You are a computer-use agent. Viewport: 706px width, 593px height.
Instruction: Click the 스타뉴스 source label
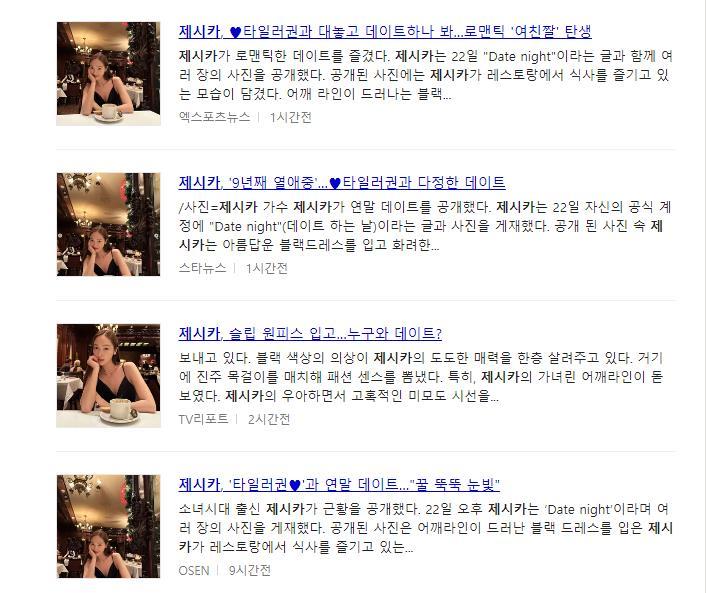[x=202, y=268]
